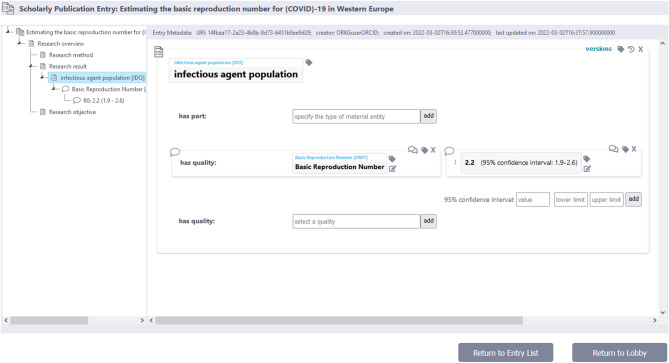Collapse the Research result tree node
Screen dimensions: 669x363
tap(31, 66)
